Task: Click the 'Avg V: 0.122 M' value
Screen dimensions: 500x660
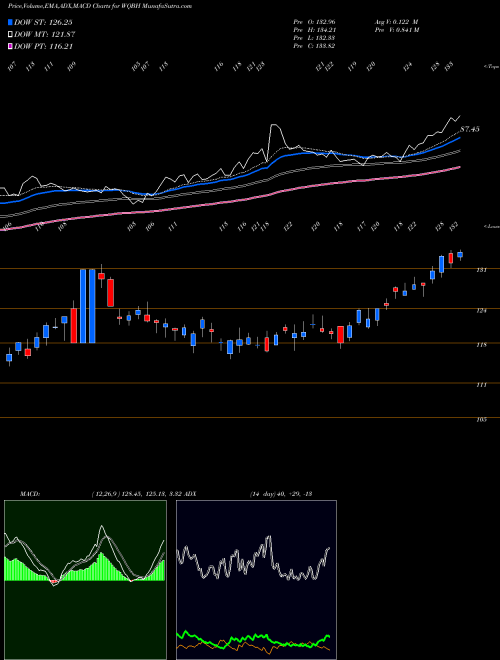Action: click(396, 21)
